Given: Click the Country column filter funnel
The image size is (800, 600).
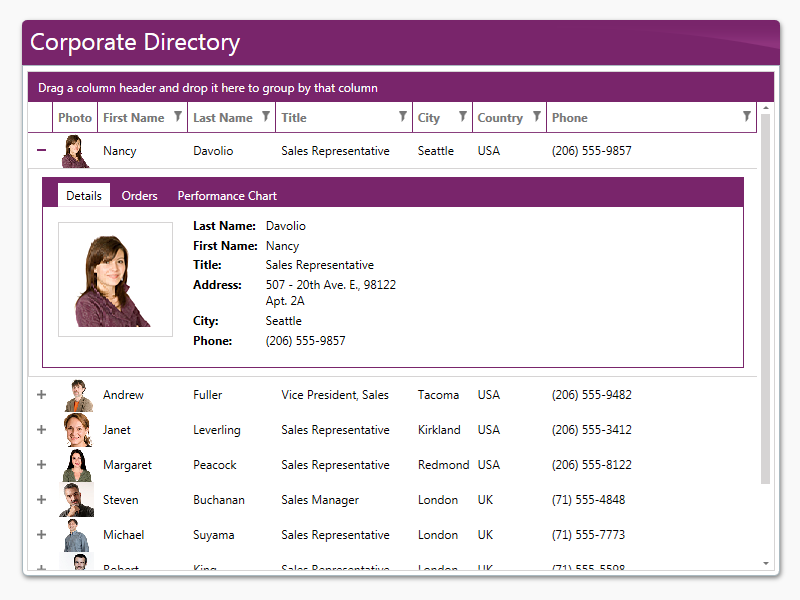Looking at the screenshot, I should [536, 117].
